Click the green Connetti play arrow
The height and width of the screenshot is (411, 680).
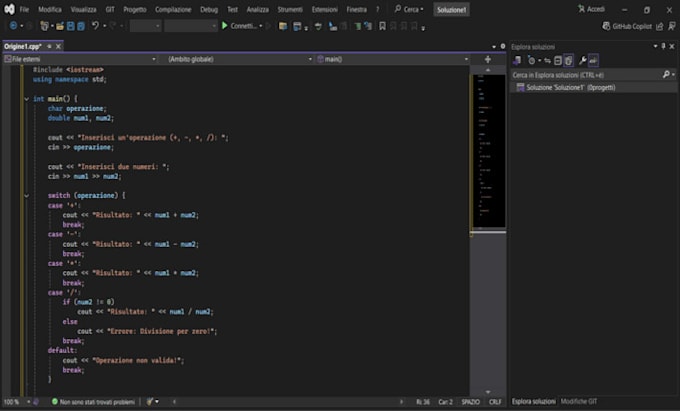pyautogui.click(x=225, y=26)
